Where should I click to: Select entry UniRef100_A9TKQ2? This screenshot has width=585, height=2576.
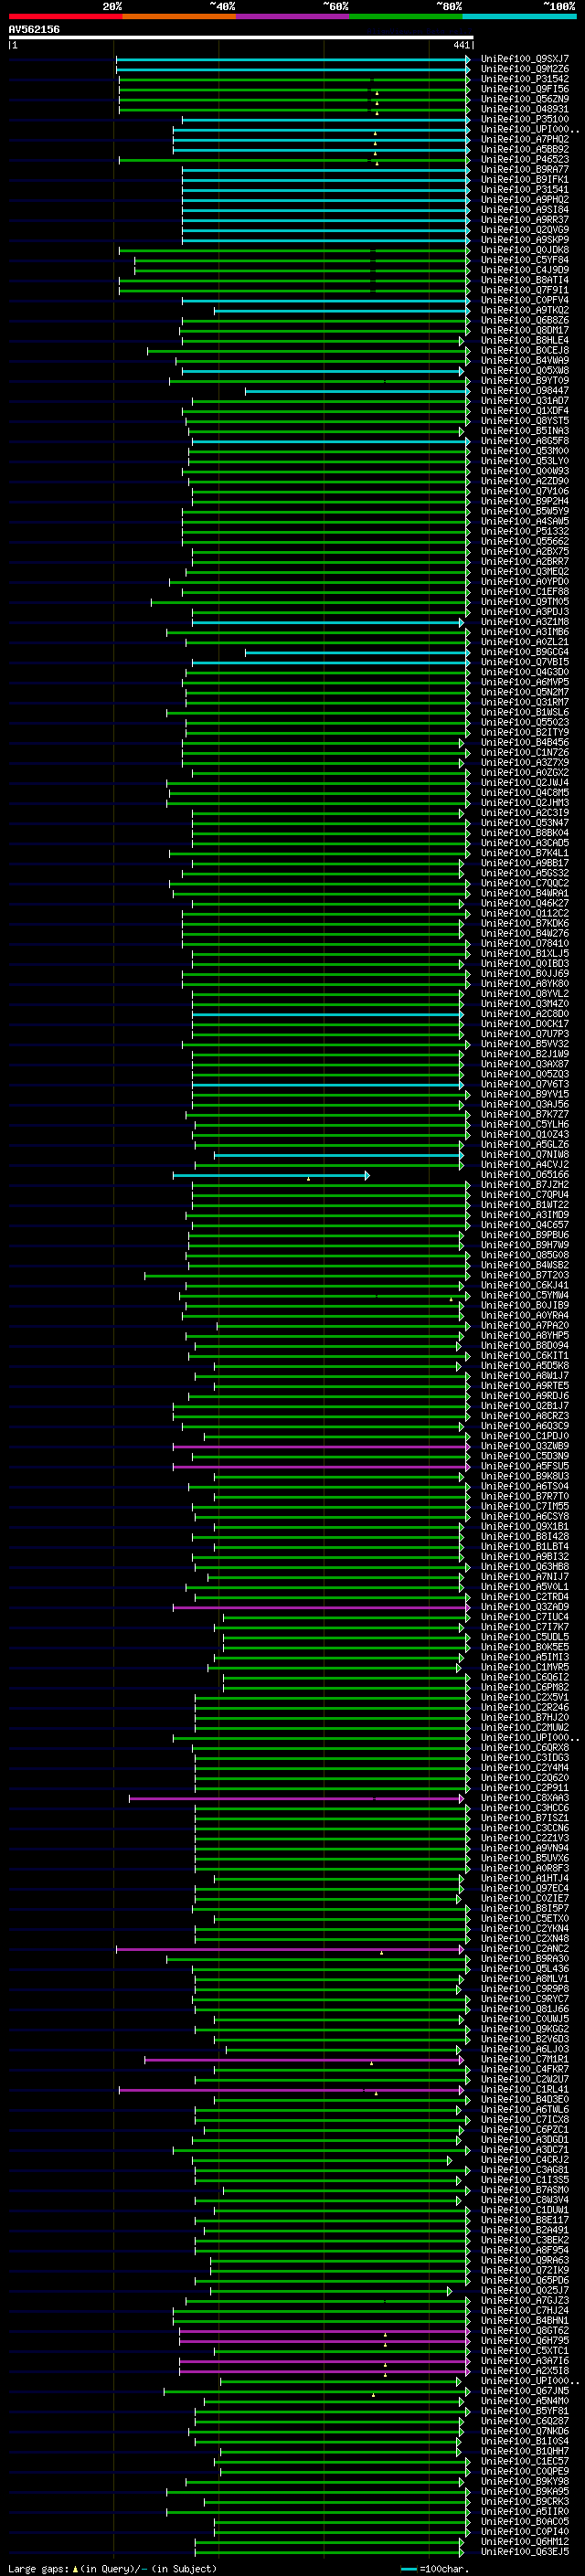(524, 310)
